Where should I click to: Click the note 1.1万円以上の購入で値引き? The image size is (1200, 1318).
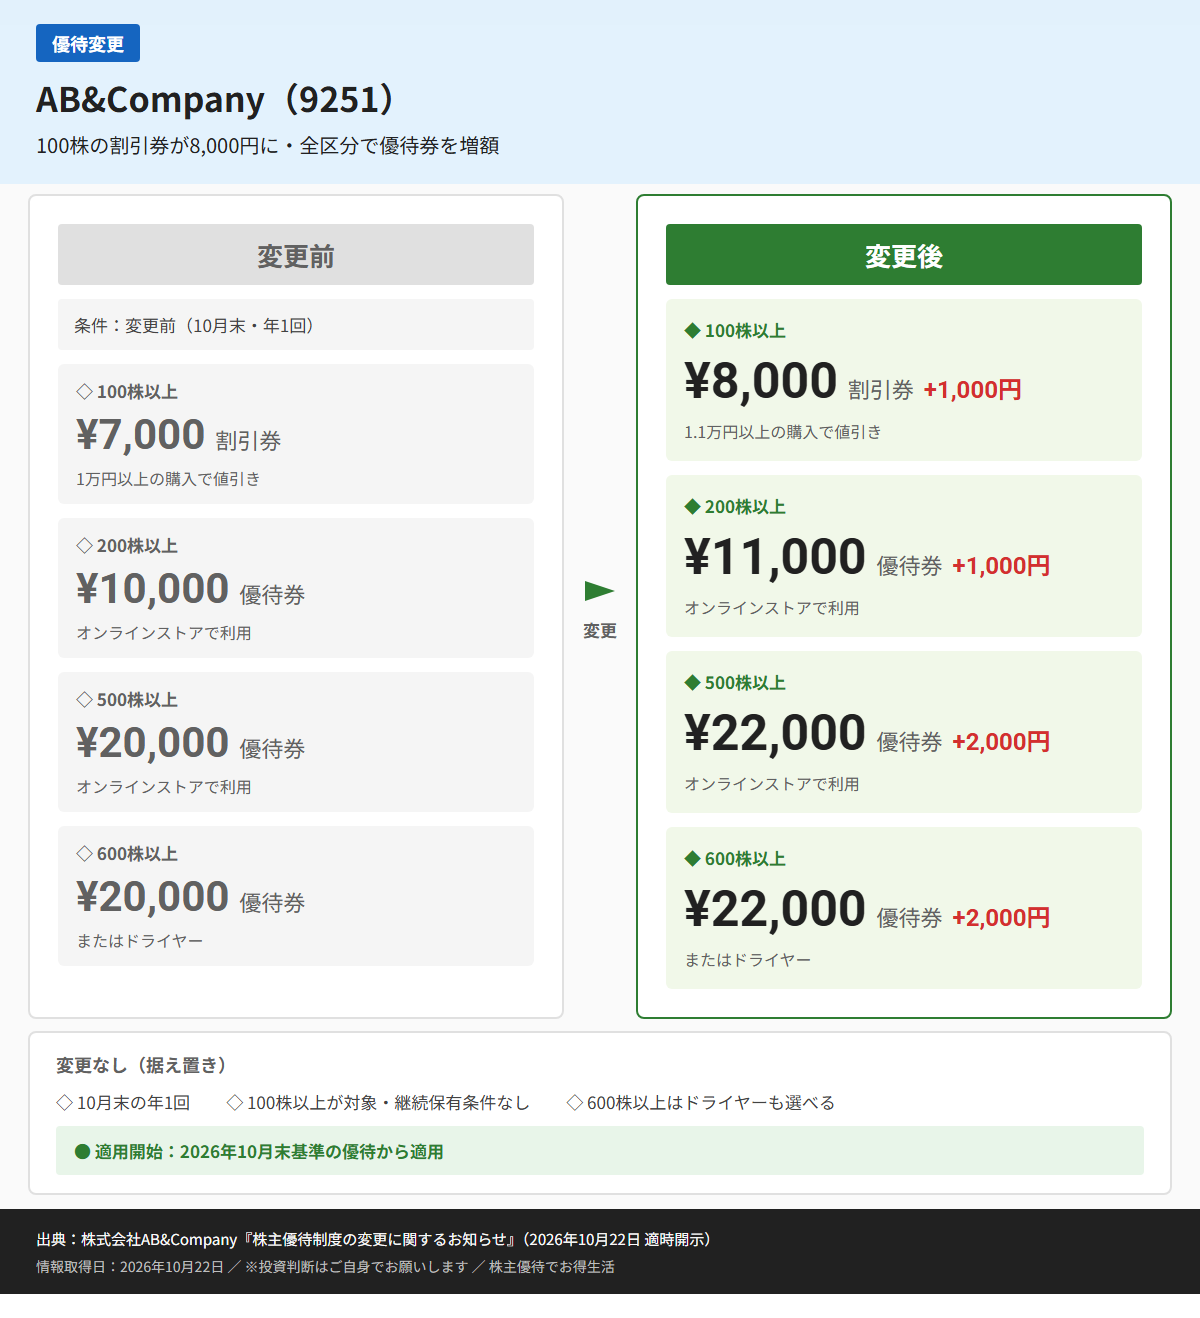pos(783,432)
